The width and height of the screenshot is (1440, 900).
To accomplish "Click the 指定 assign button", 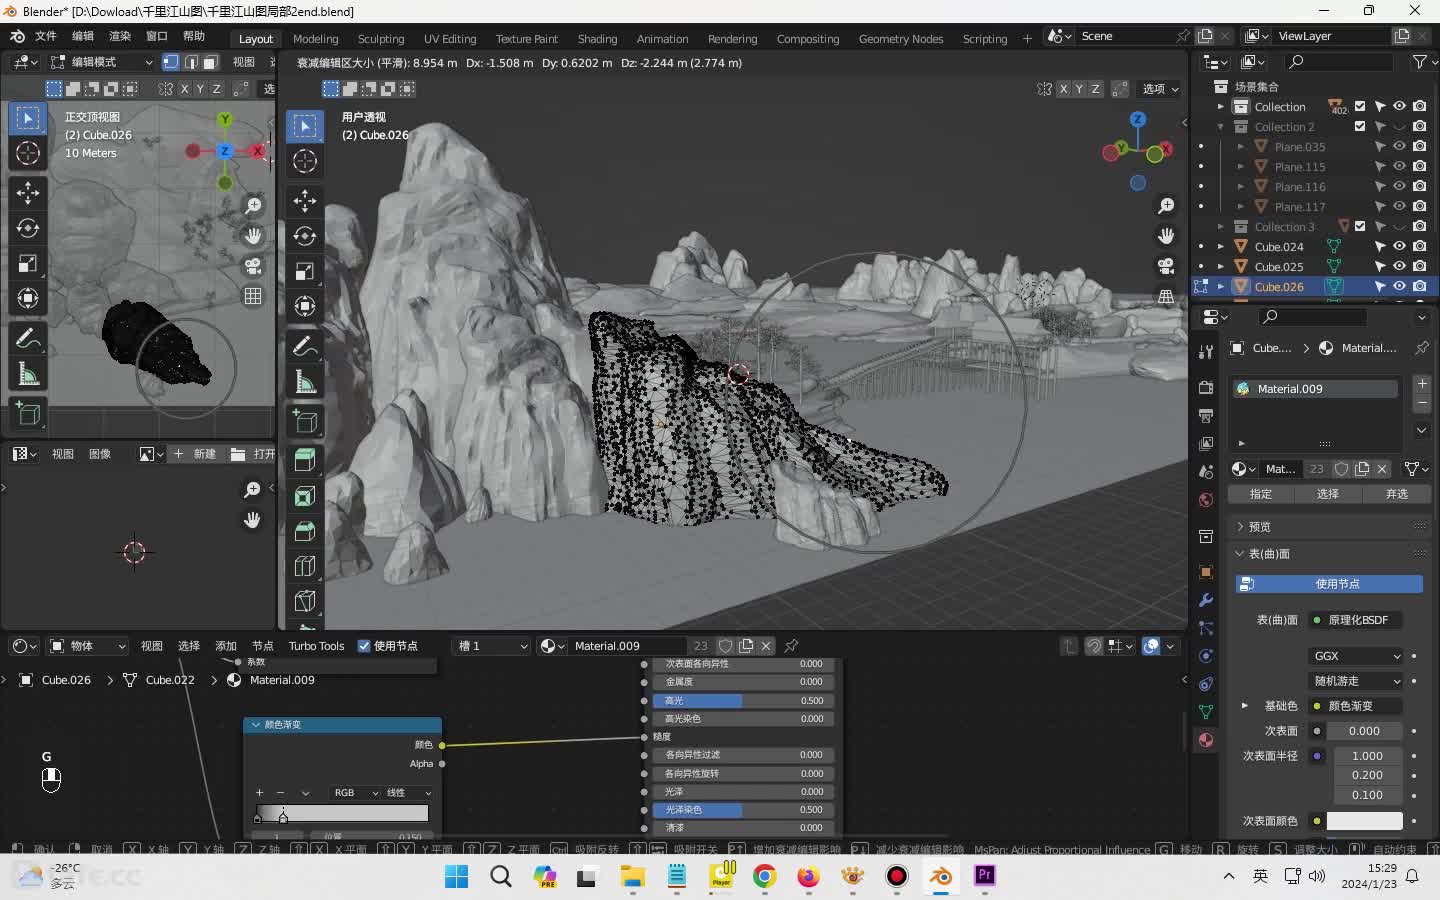I will (x=1261, y=494).
